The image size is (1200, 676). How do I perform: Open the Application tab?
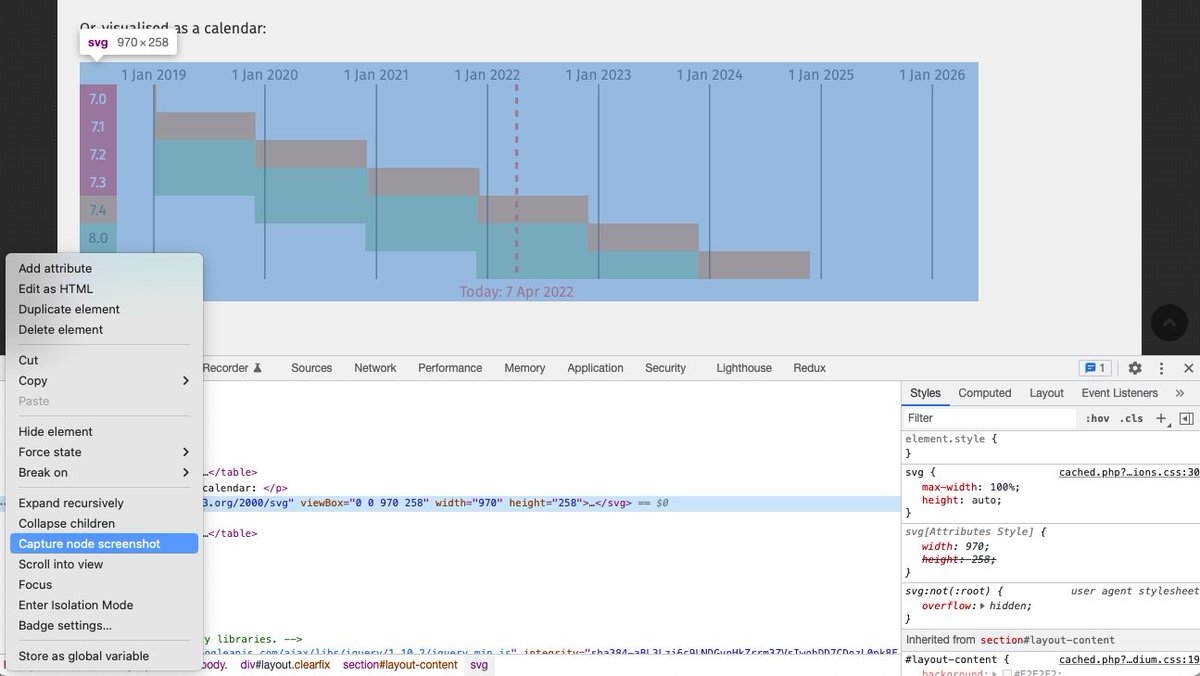pos(595,368)
